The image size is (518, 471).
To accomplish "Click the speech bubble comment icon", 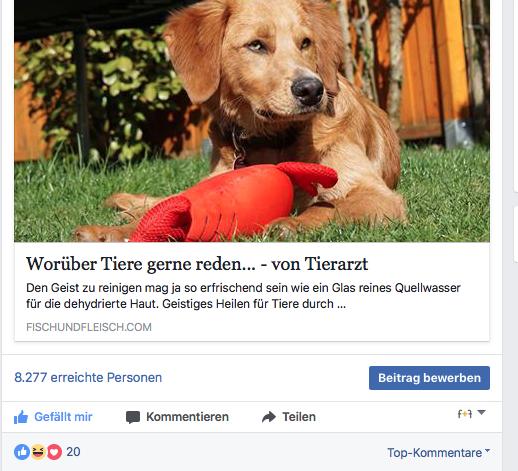I will [133, 417].
